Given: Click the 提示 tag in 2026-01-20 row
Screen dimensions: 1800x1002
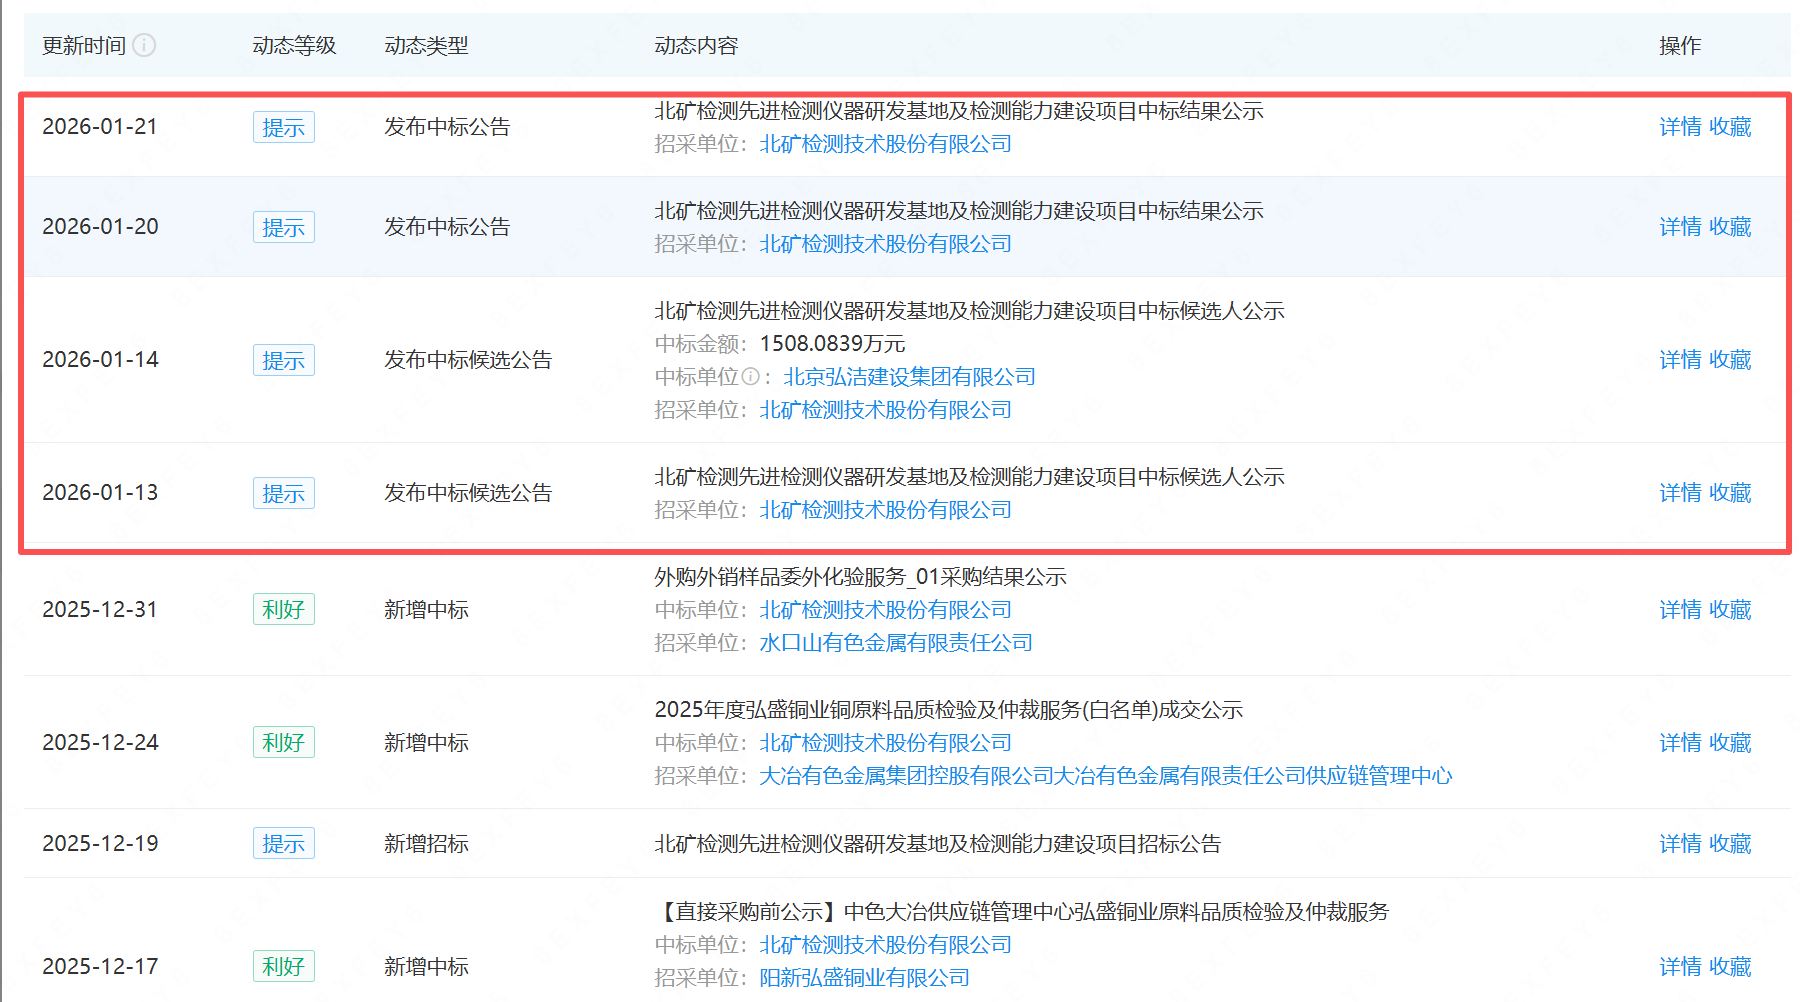Looking at the screenshot, I should pos(284,227).
